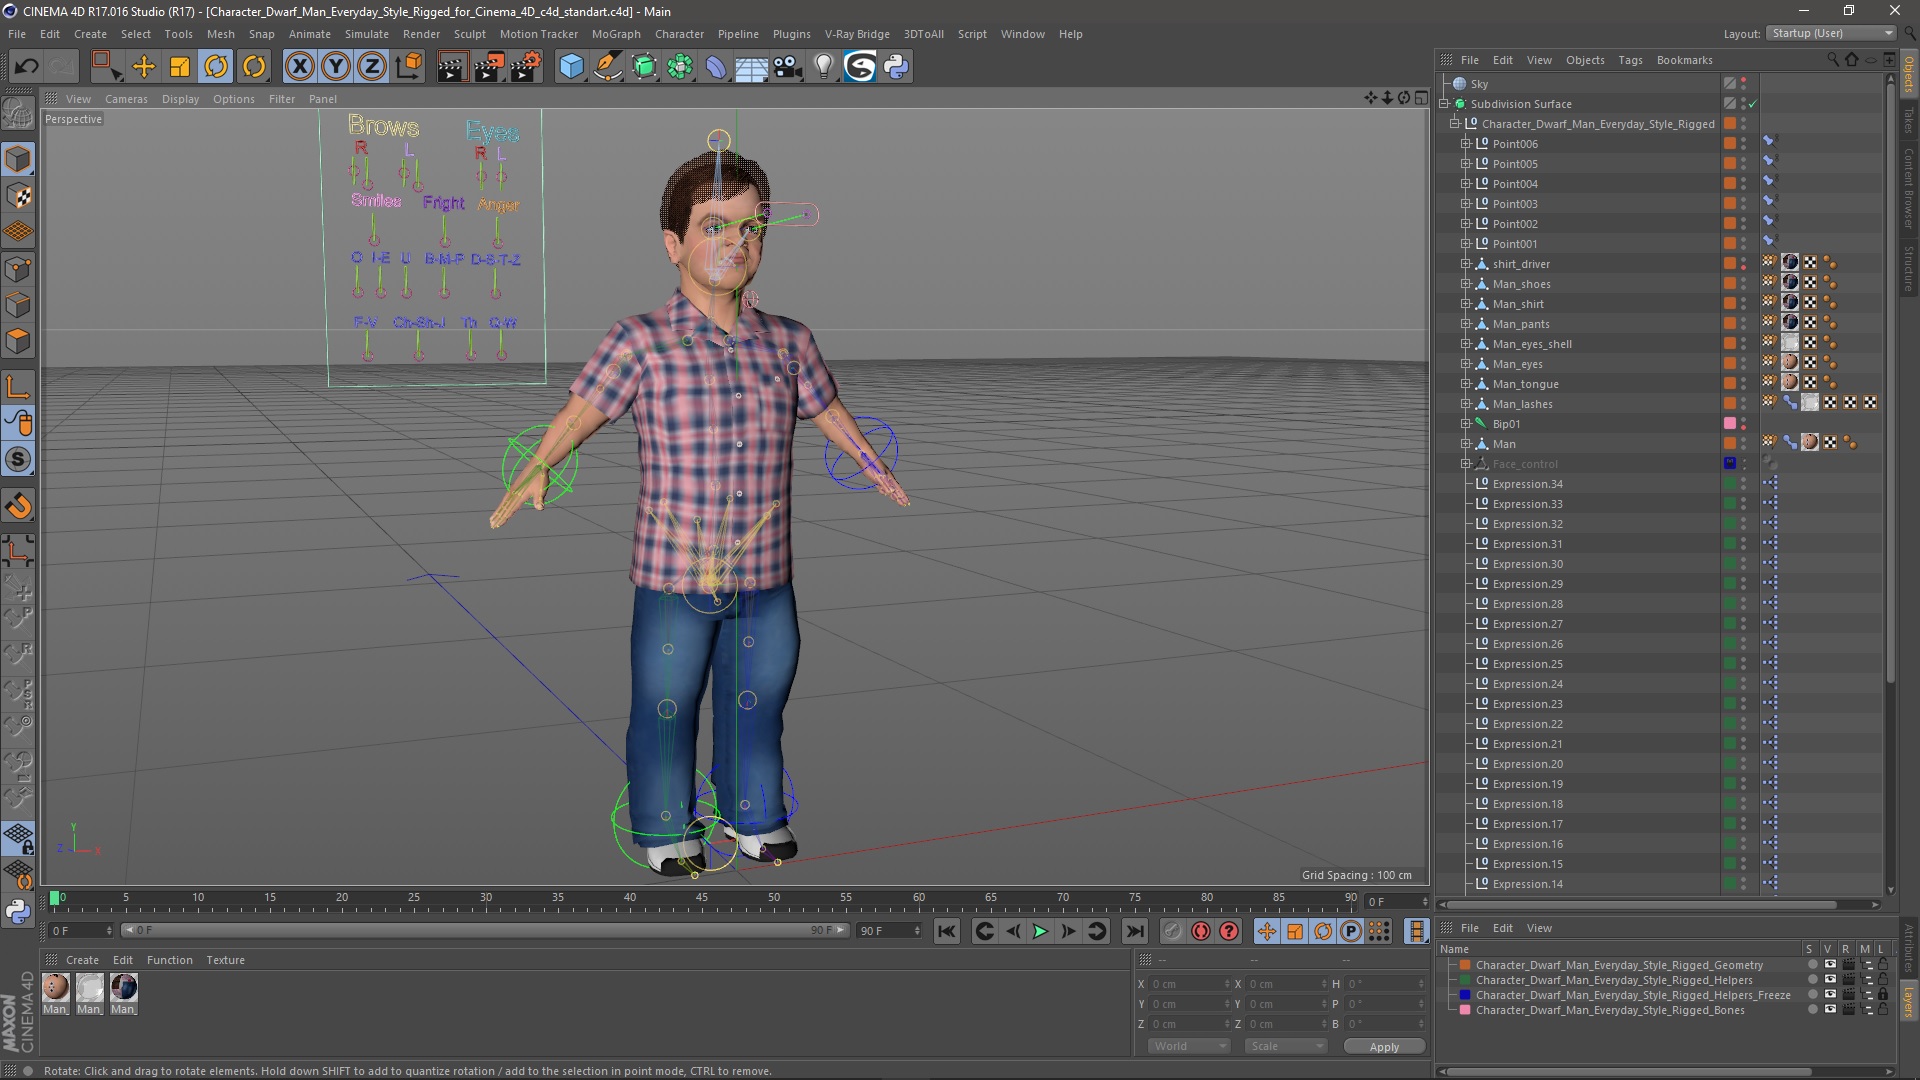Click the Spline Pen tool icon
The width and height of the screenshot is (1920, 1080).
[607, 67]
